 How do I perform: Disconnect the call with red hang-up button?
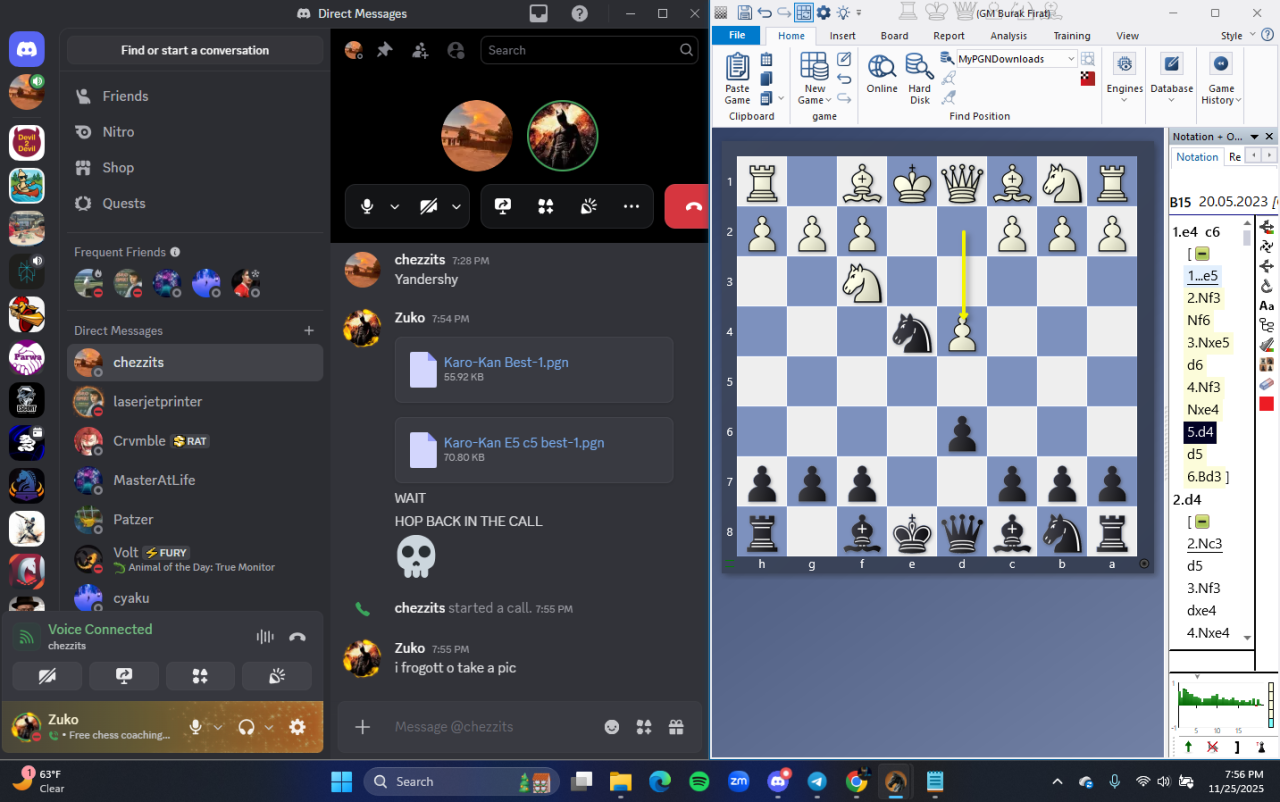[687, 207]
